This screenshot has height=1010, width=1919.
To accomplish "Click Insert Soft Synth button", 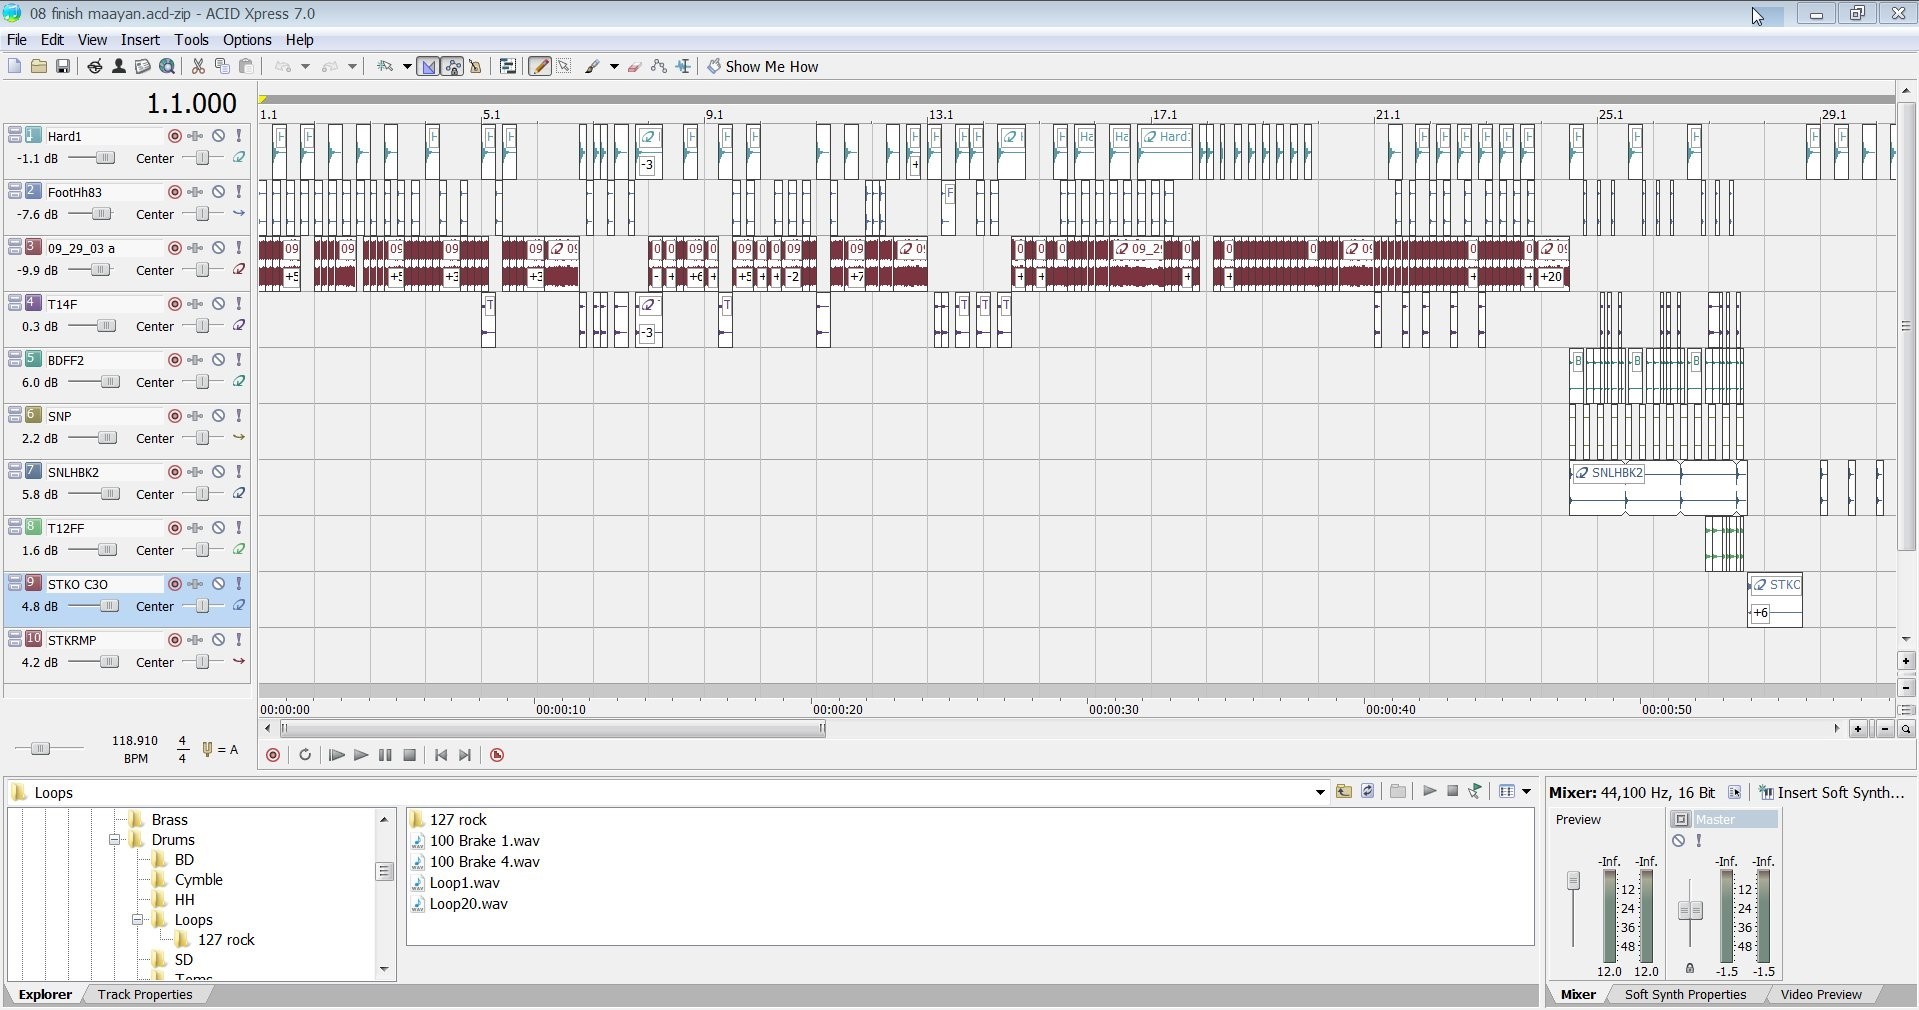I will pos(1832,793).
